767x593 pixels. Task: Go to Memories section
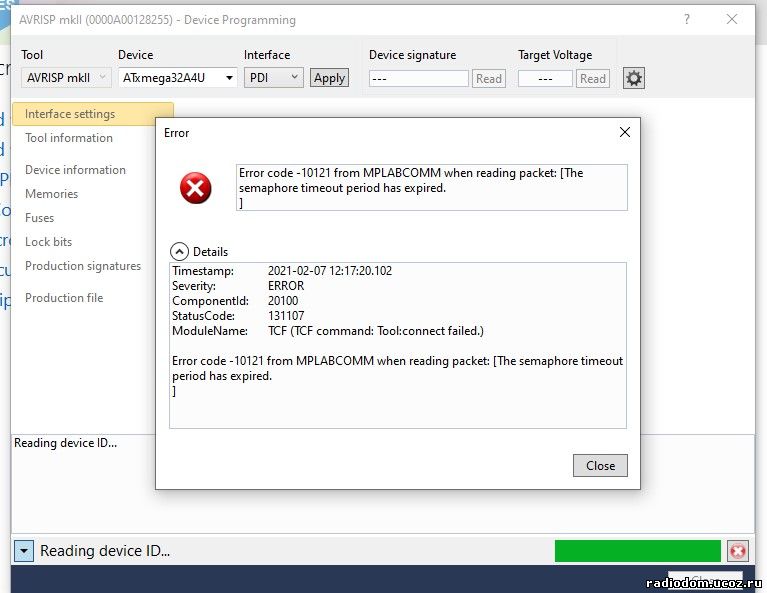click(51, 194)
